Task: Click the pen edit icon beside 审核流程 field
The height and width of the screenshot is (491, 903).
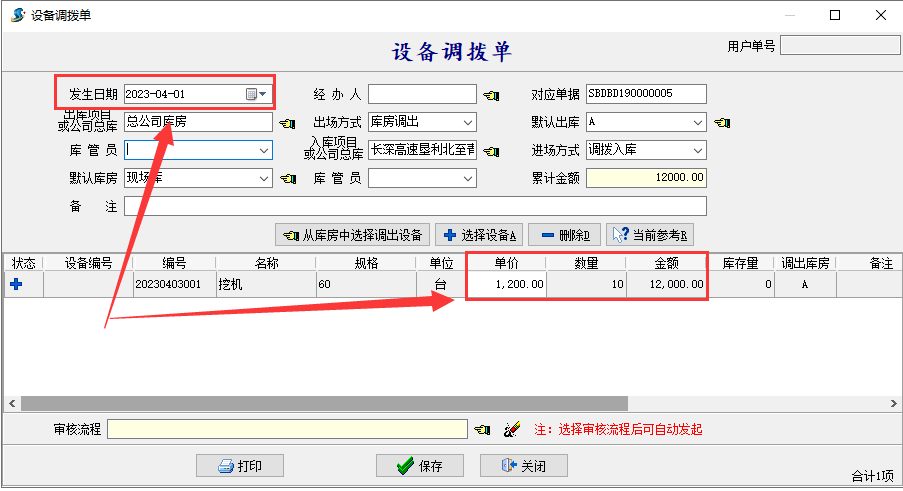Action: click(512, 429)
